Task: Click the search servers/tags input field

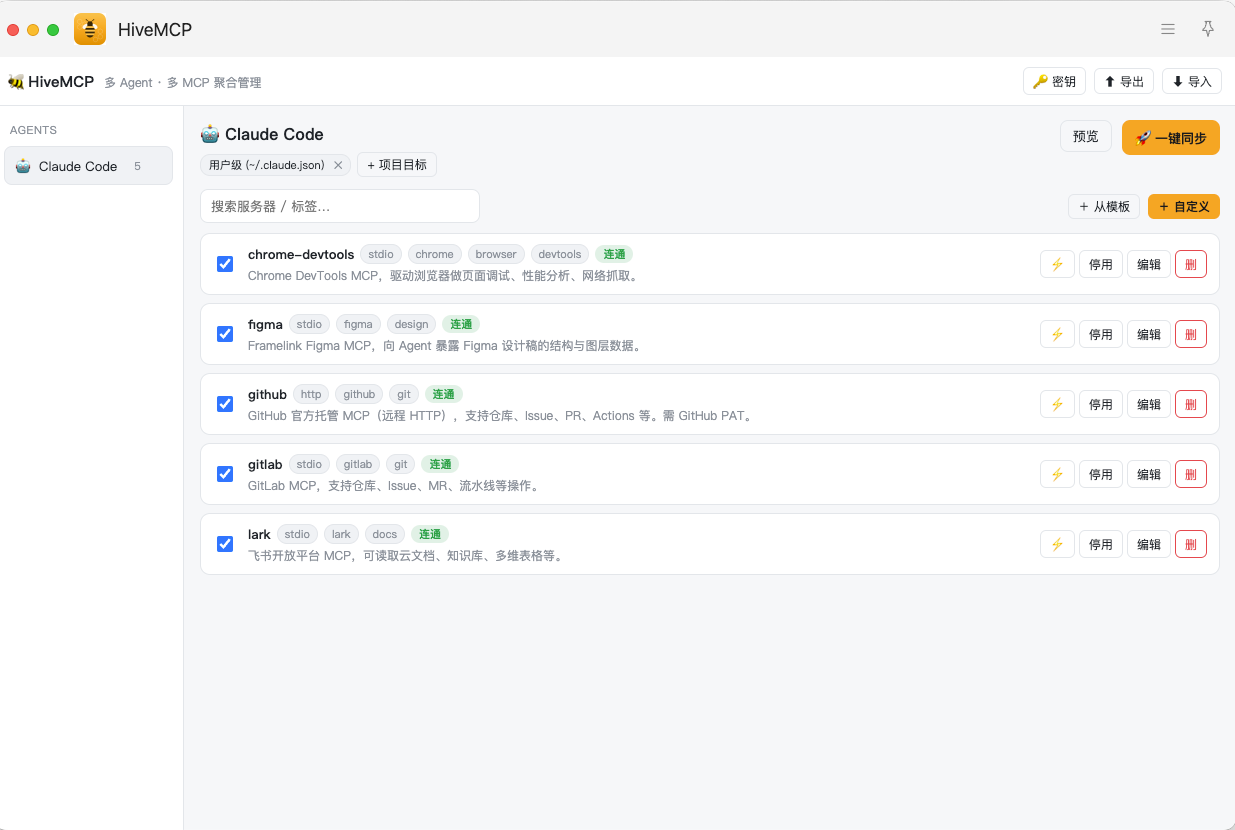Action: click(340, 206)
